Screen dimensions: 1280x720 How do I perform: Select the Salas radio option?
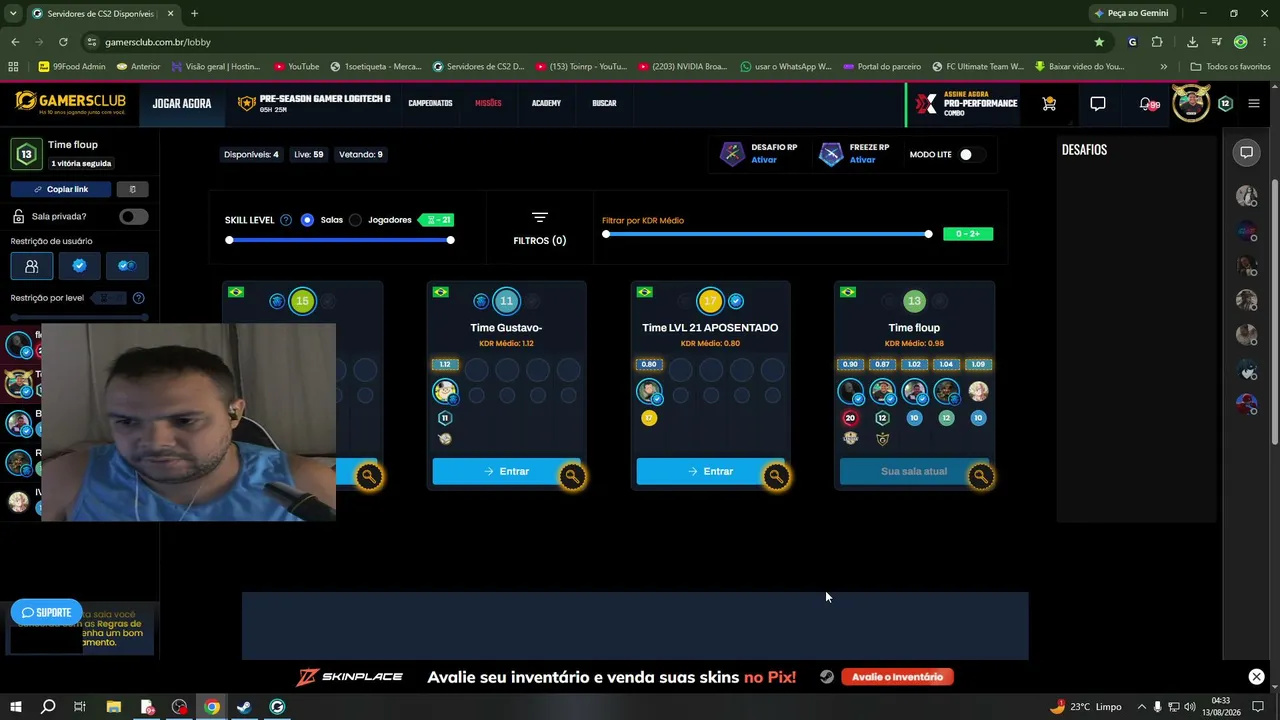click(307, 220)
